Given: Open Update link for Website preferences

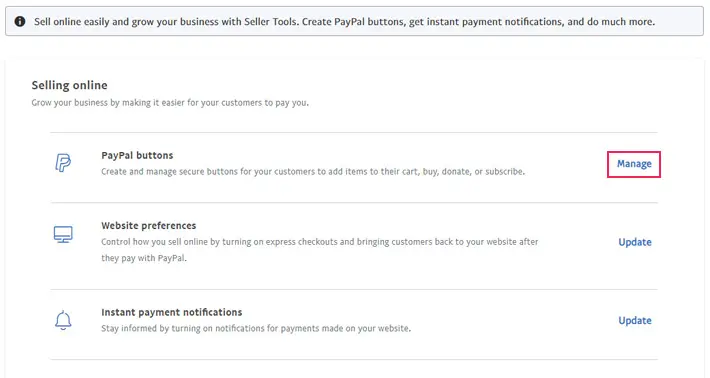Looking at the screenshot, I should click(x=635, y=242).
